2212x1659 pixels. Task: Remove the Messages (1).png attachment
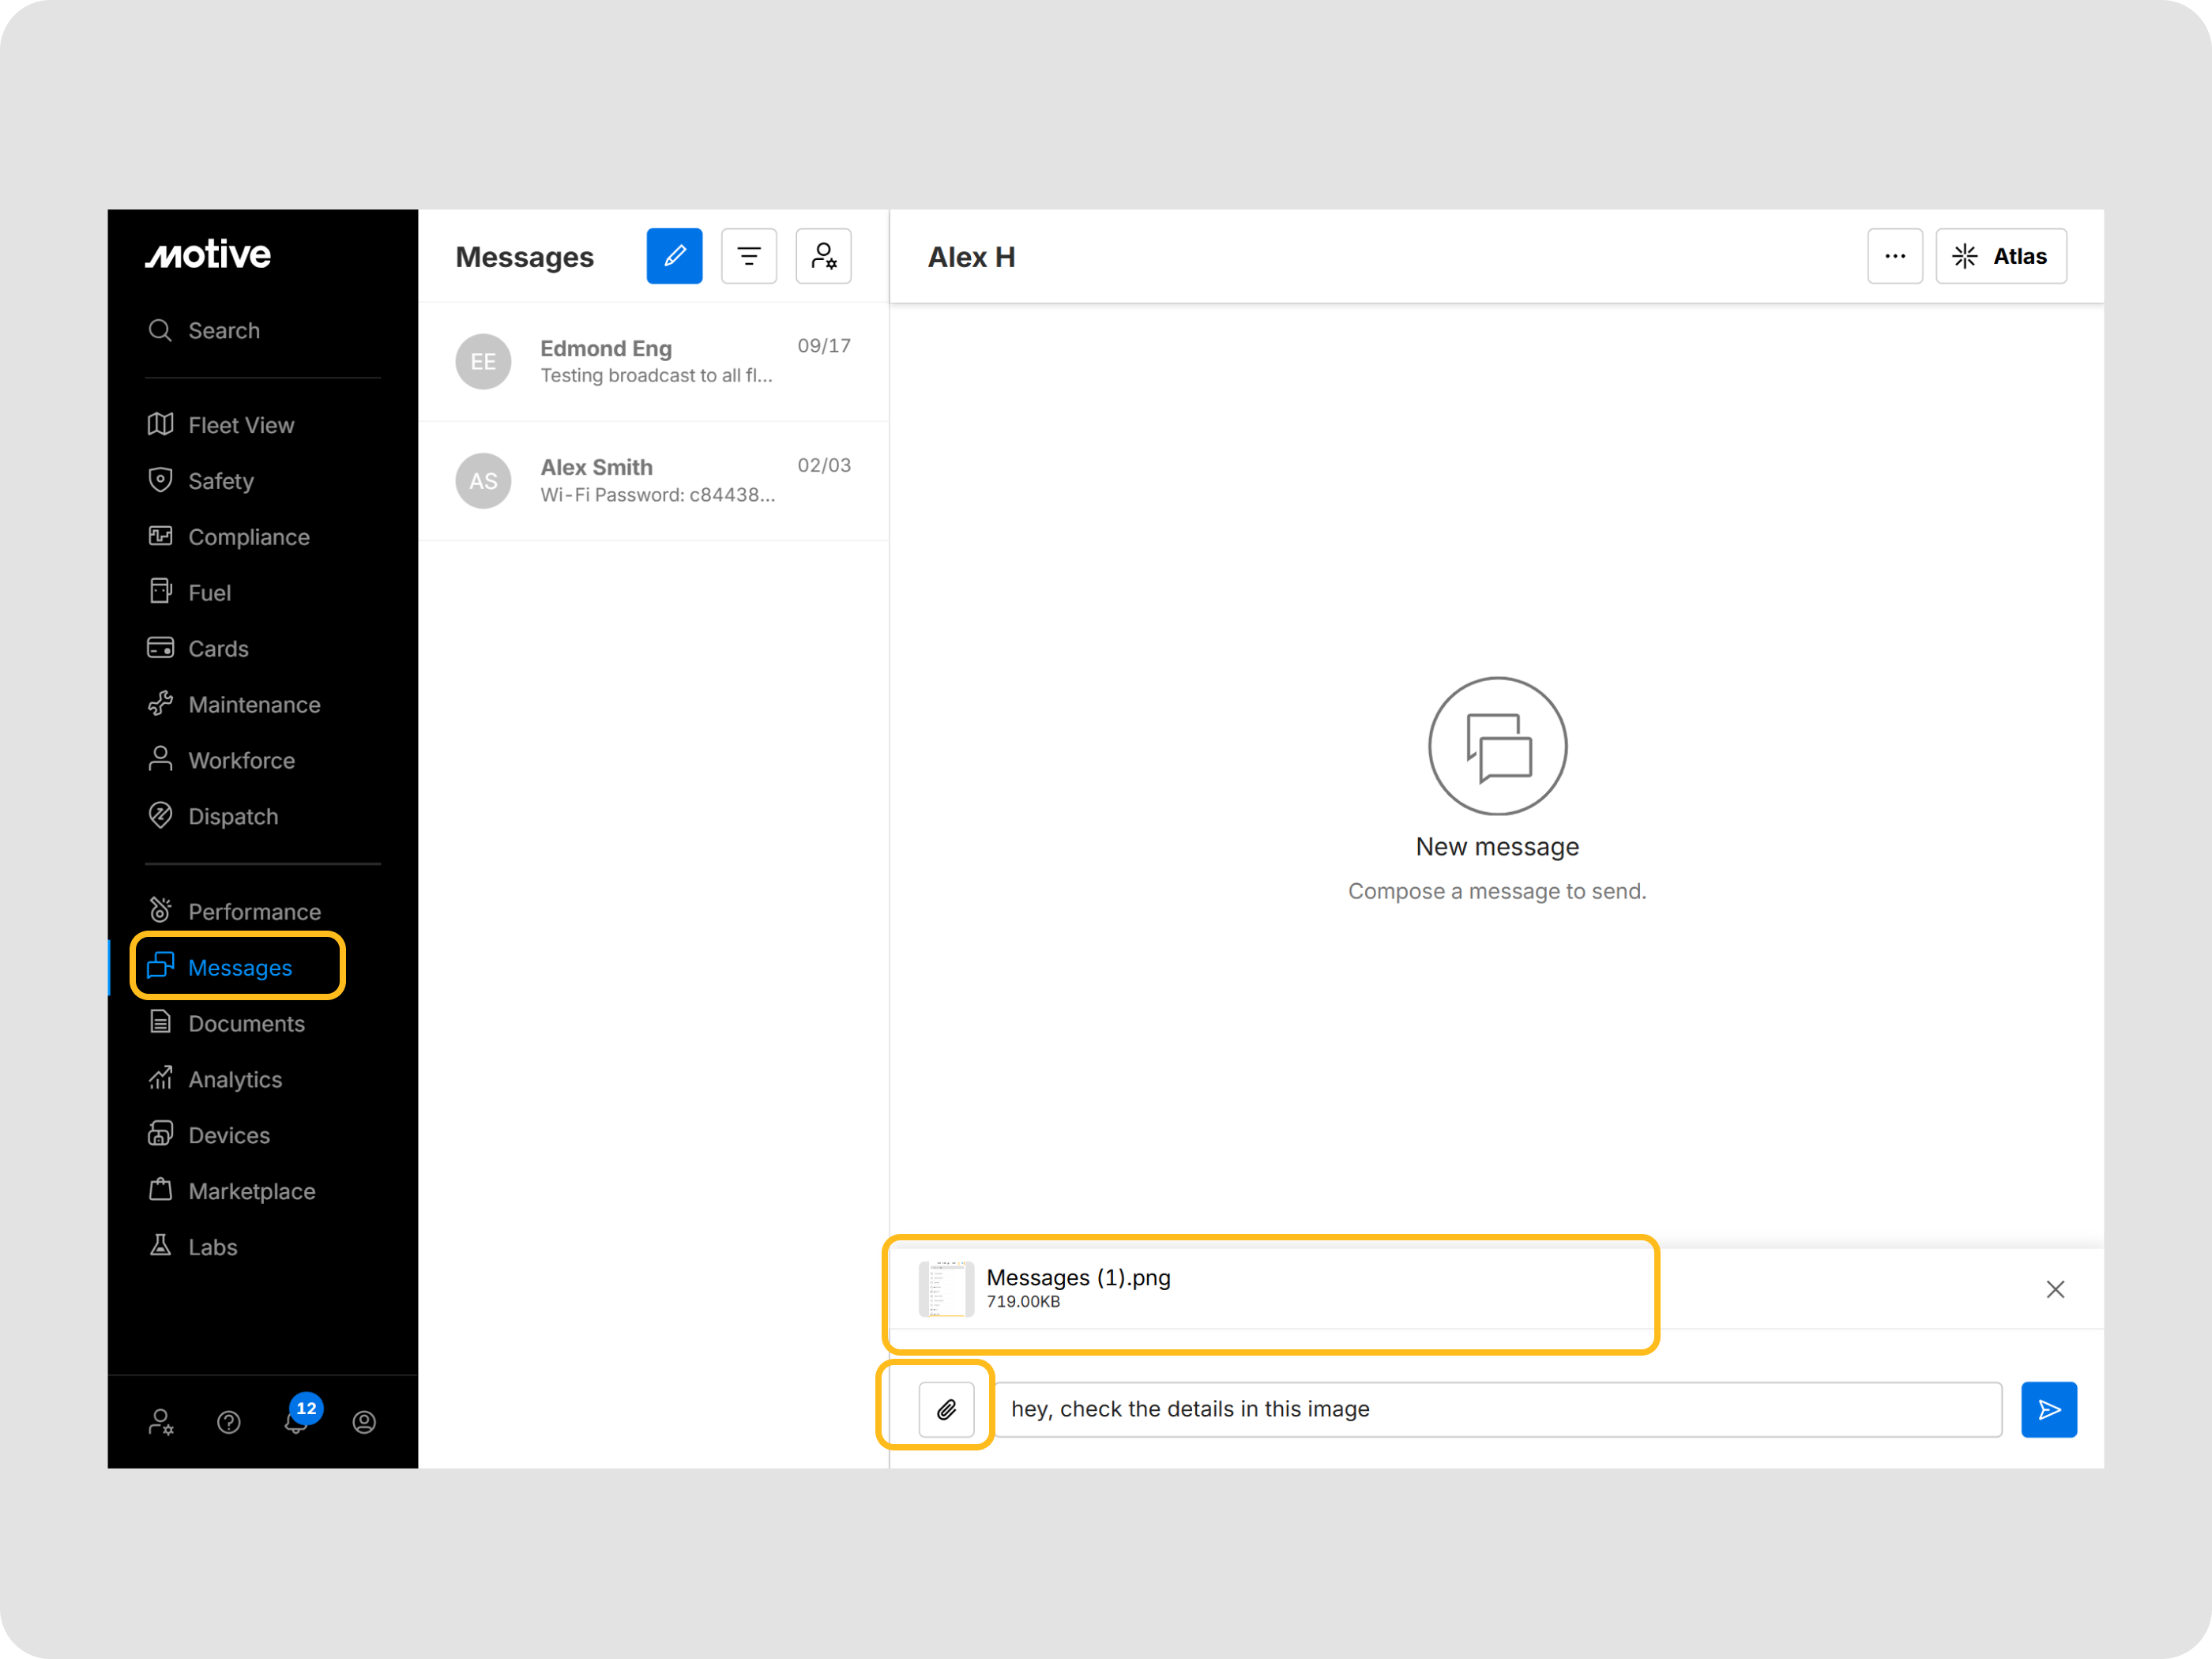(x=2055, y=1289)
